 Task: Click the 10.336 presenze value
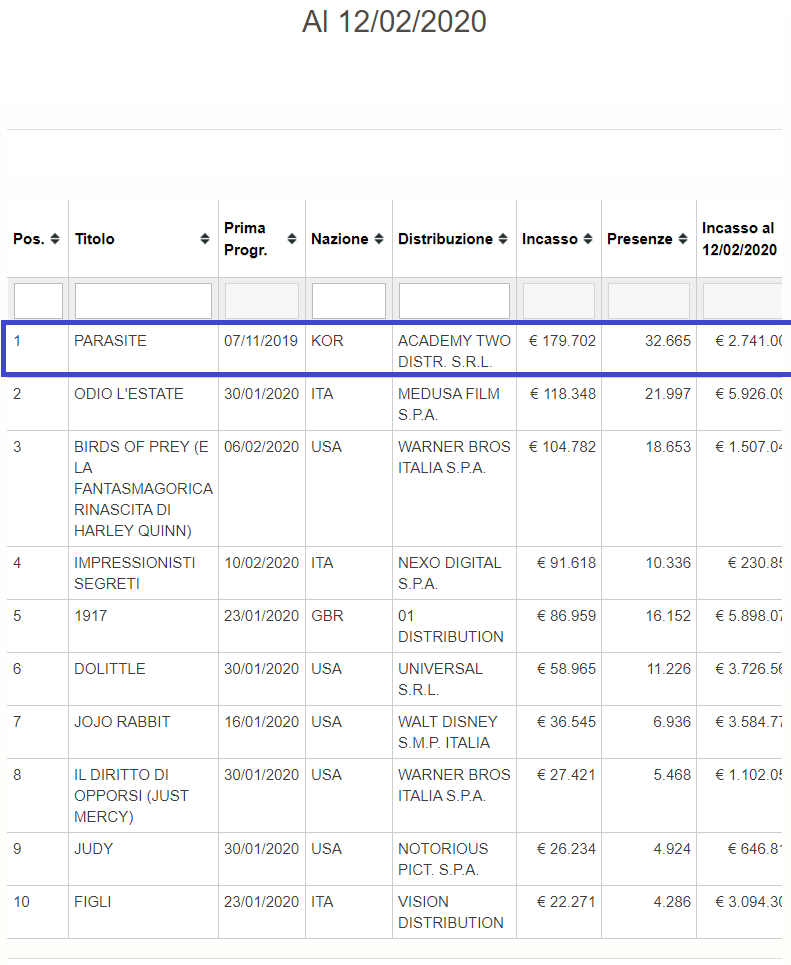[668, 563]
